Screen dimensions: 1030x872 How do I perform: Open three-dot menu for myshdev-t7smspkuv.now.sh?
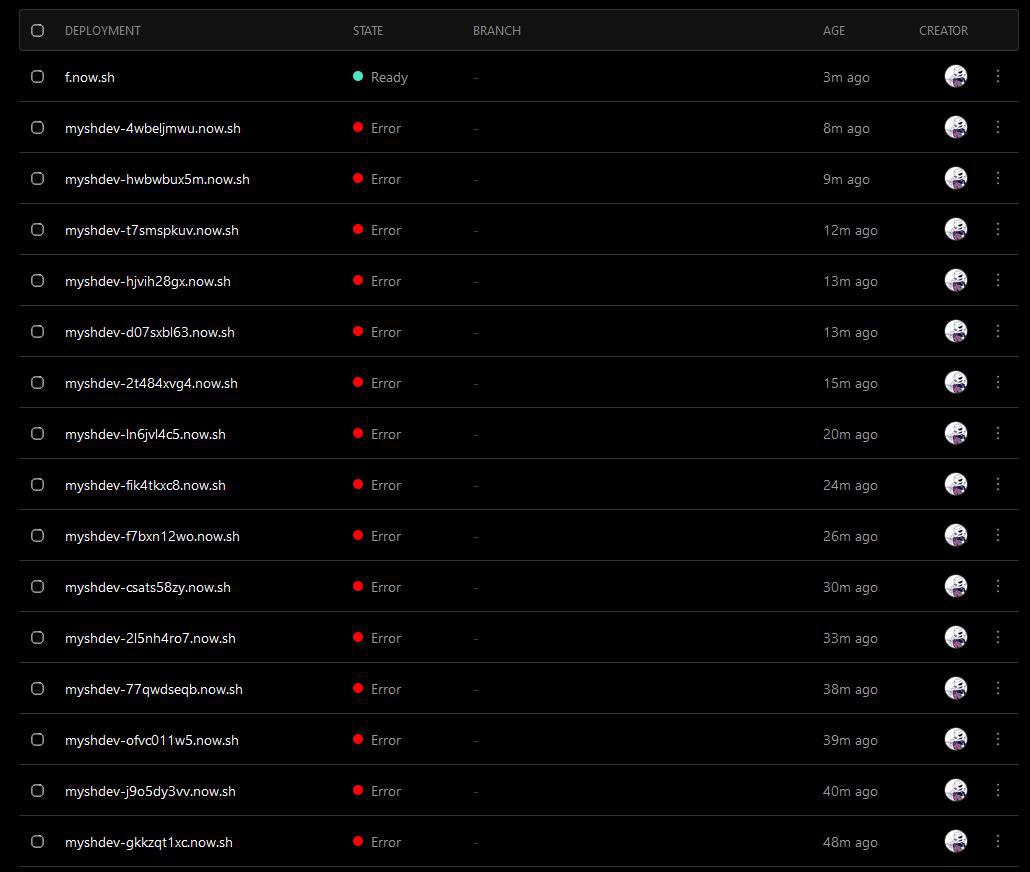(997, 229)
